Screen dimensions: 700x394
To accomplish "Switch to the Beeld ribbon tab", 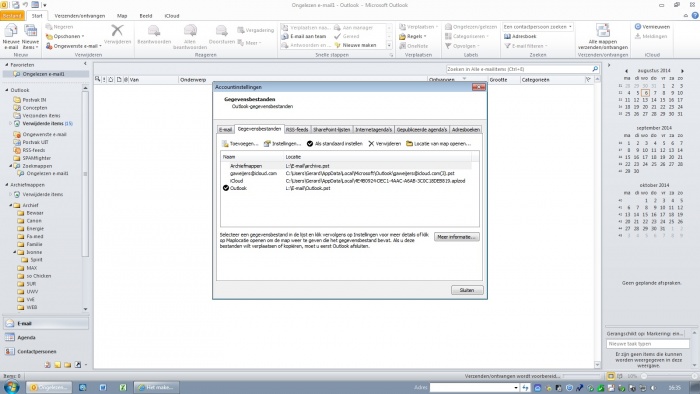I will coord(146,16).
